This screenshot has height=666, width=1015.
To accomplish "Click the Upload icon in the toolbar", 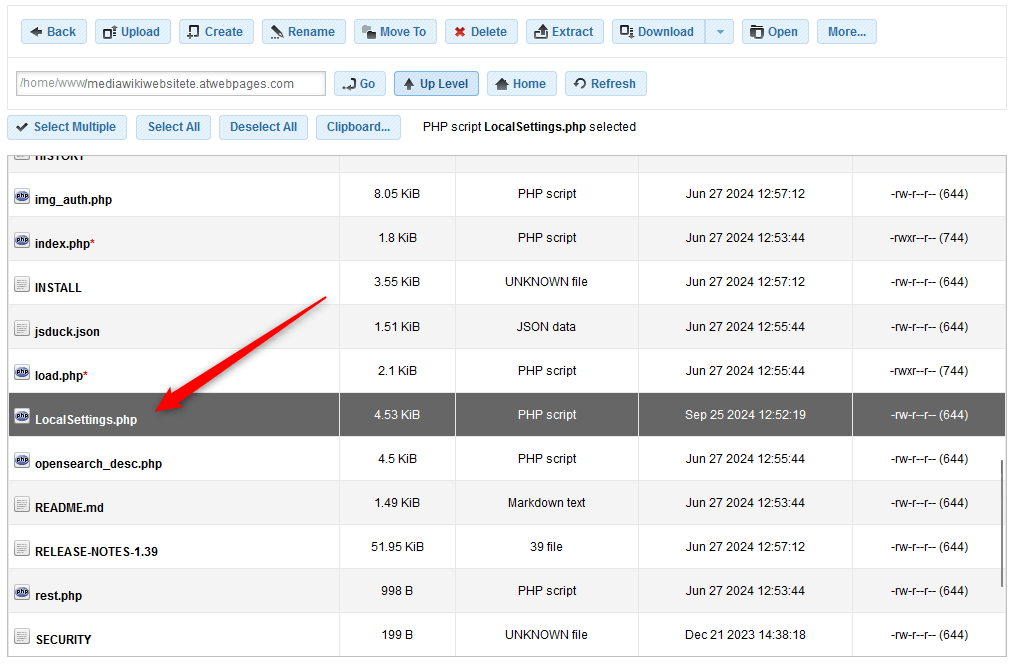I will pos(109,31).
